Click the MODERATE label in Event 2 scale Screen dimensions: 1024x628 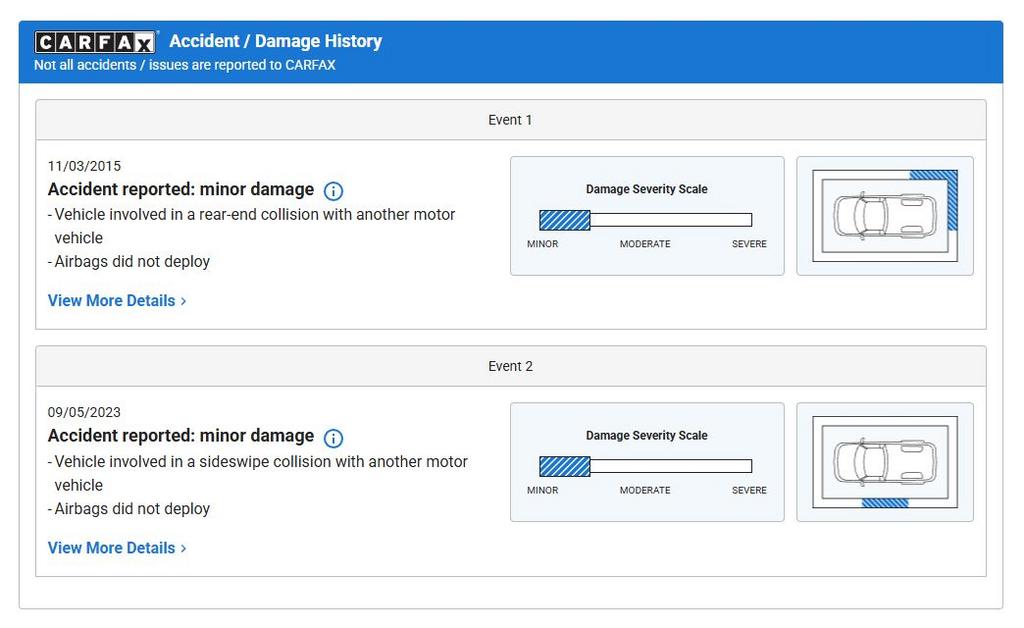pyautogui.click(x=645, y=490)
